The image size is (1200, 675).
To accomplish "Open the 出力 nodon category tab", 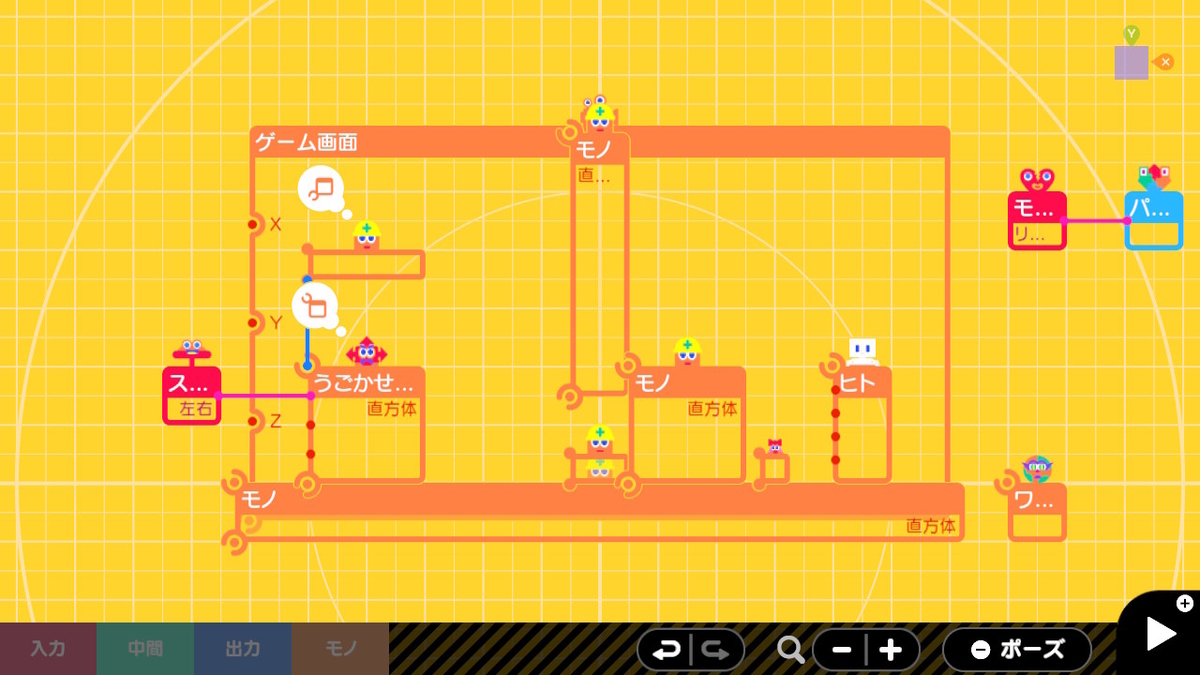I will 242,649.
